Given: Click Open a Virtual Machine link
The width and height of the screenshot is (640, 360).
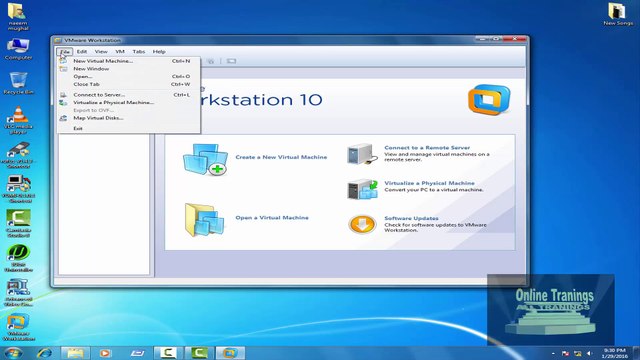Looking at the screenshot, I should [272, 218].
